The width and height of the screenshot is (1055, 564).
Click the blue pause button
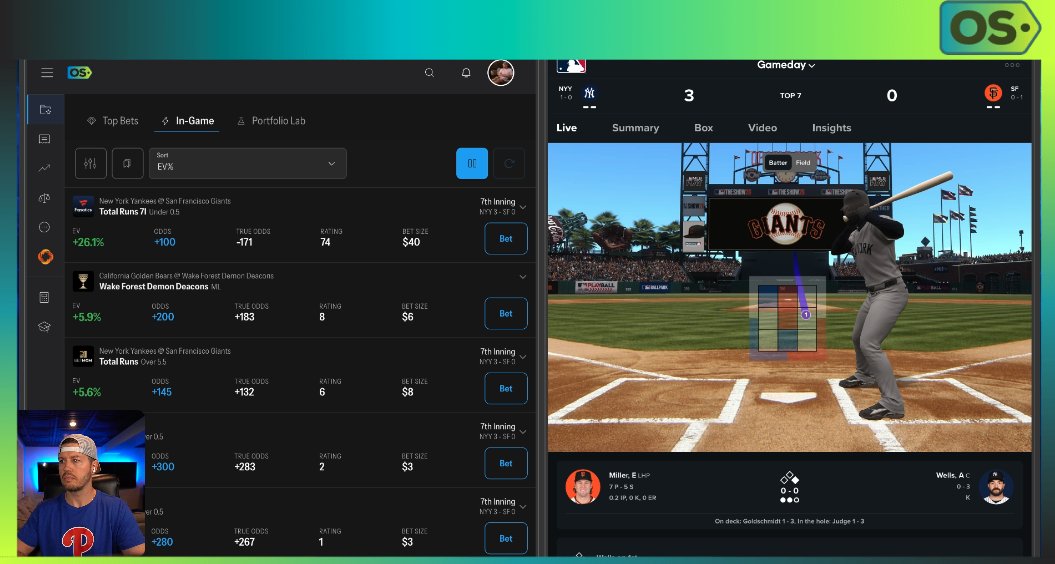point(472,164)
